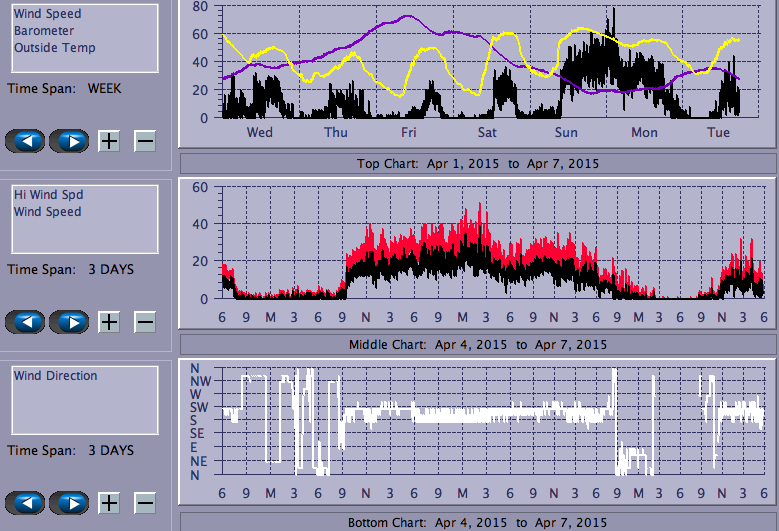Screen dimensions: 779x531
Task: Select Wind Direction in the bottom list
Action: (x=56, y=376)
